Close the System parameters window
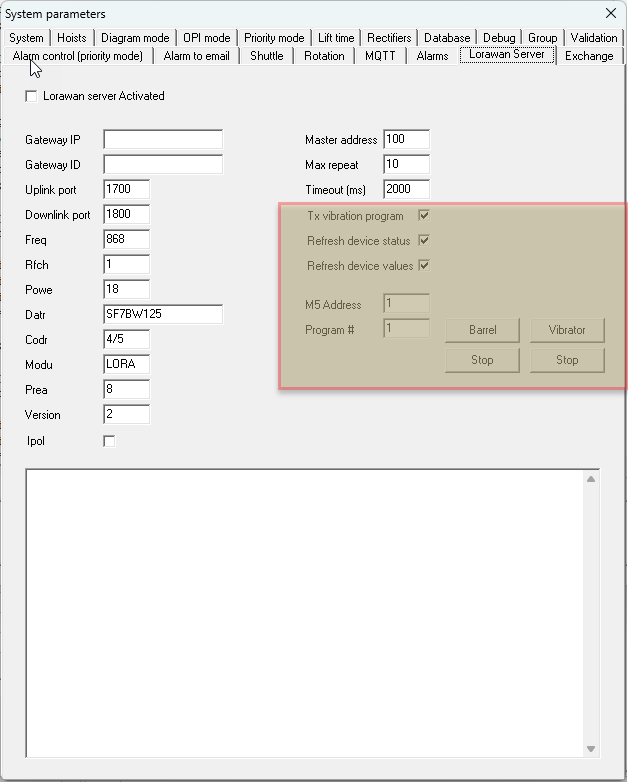Screen dimensions: 628x782 (611, 13)
